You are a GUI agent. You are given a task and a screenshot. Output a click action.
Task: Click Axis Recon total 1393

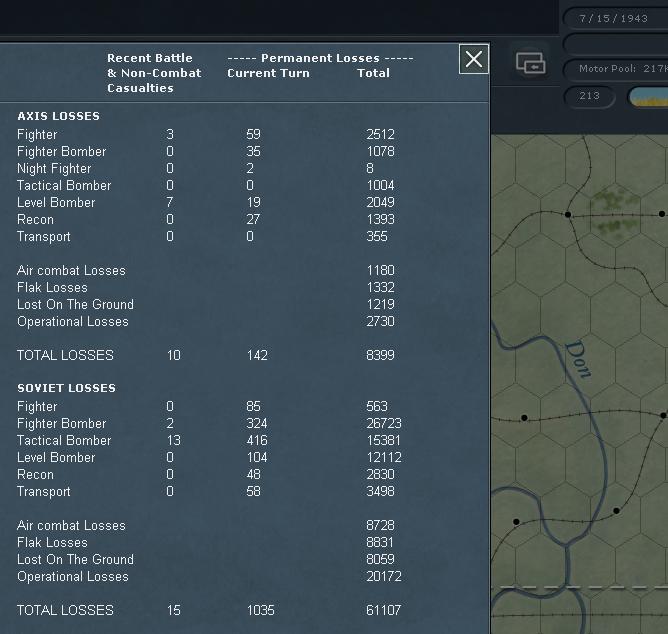tap(380, 219)
